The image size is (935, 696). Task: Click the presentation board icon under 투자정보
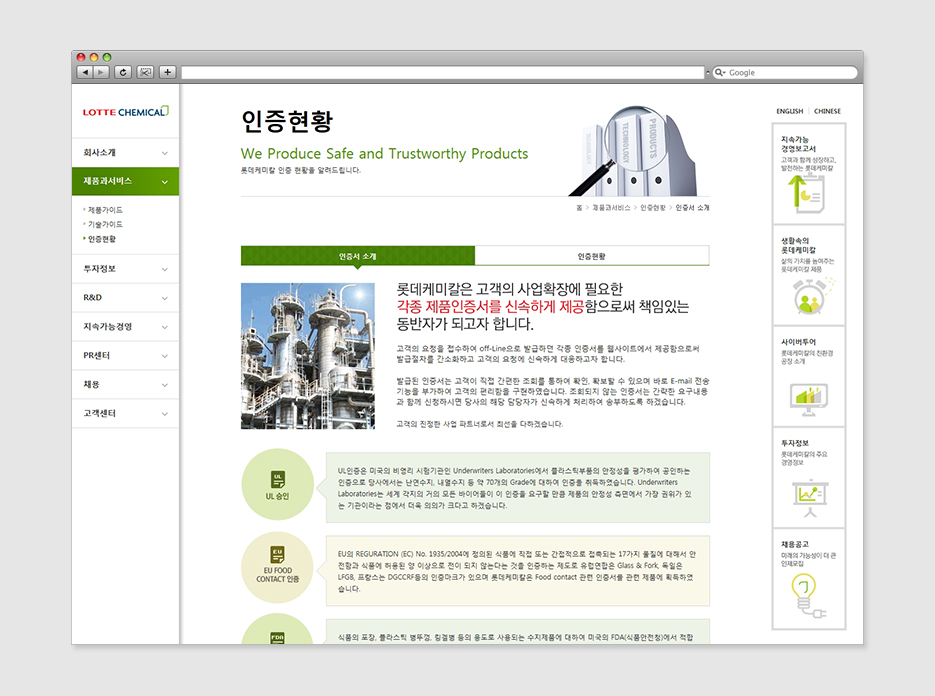pos(810,497)
